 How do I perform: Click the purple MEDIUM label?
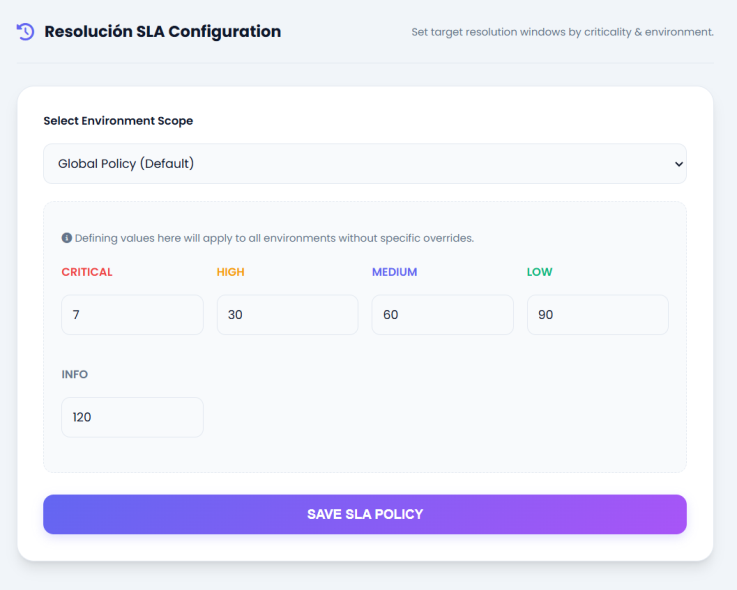(395, 272)
